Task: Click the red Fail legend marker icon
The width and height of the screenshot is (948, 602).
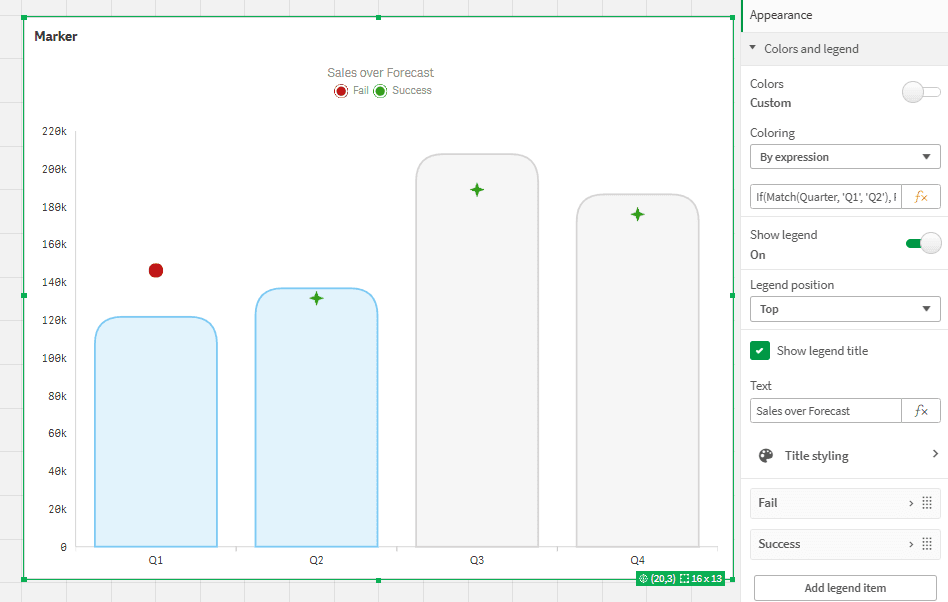Action: [341, 91]
